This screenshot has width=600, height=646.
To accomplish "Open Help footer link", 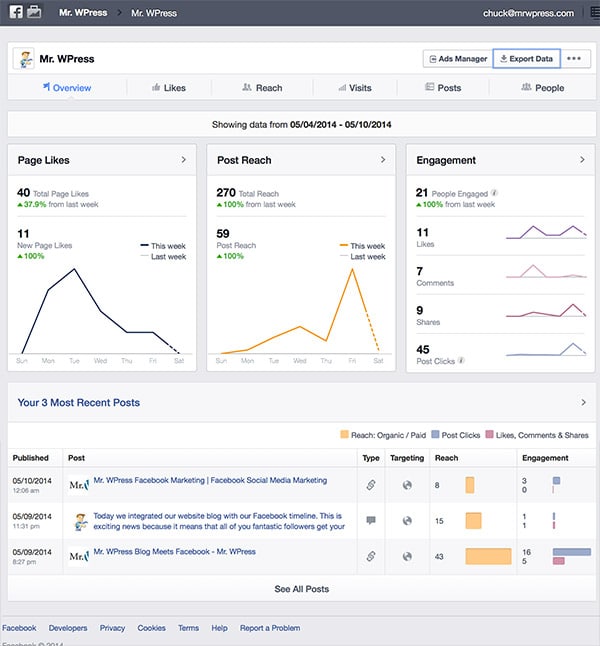I will pos(219,628).
